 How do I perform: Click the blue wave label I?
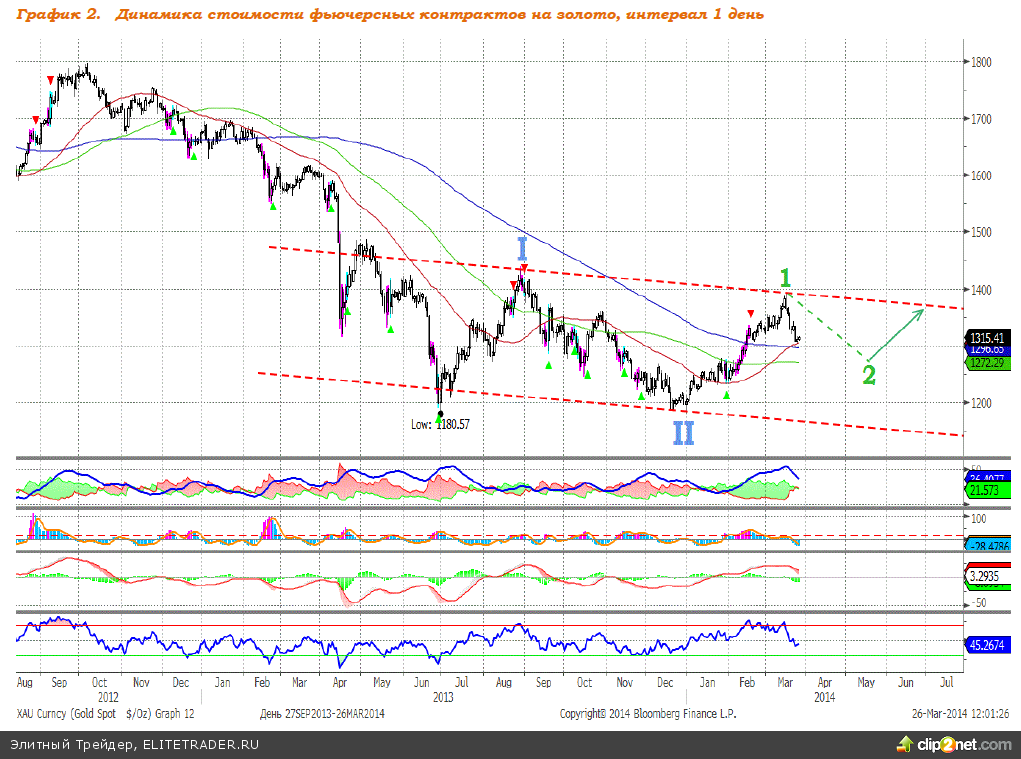click(x=521, y=248)
